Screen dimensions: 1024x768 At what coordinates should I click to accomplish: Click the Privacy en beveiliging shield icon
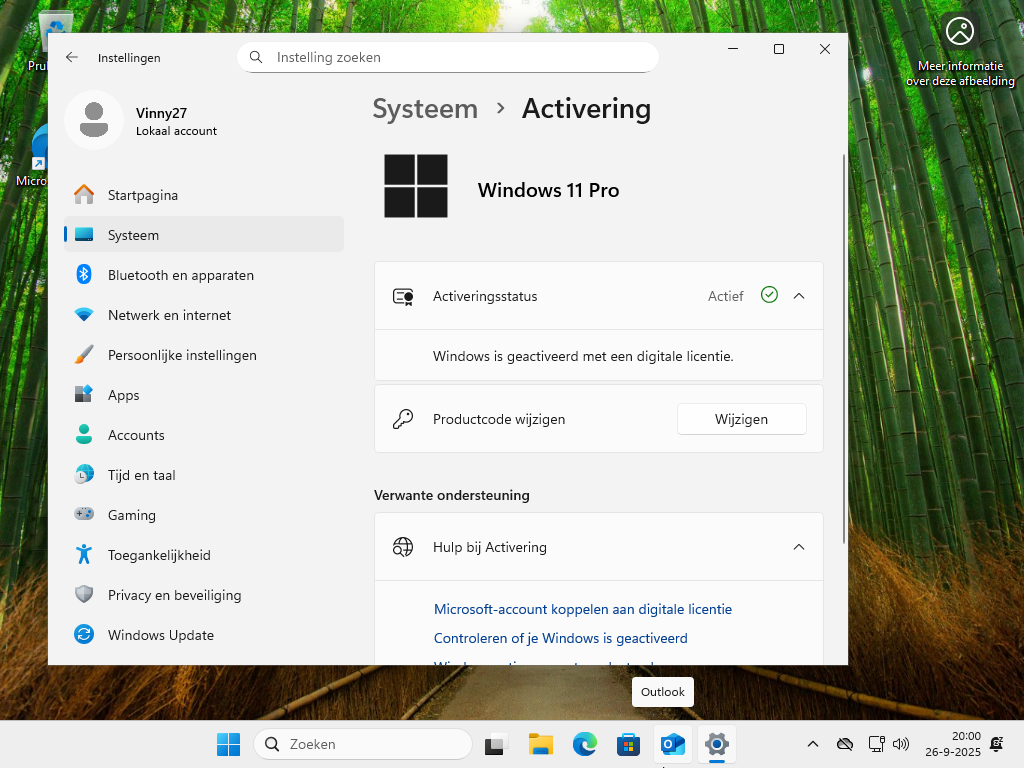84,594
